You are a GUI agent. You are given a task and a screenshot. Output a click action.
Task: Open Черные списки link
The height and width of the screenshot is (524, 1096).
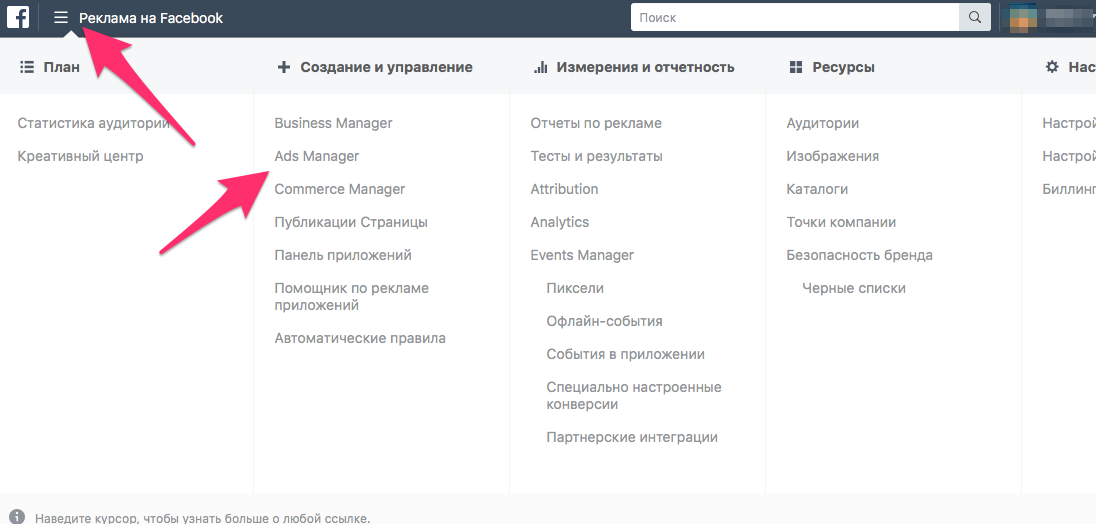854,288
